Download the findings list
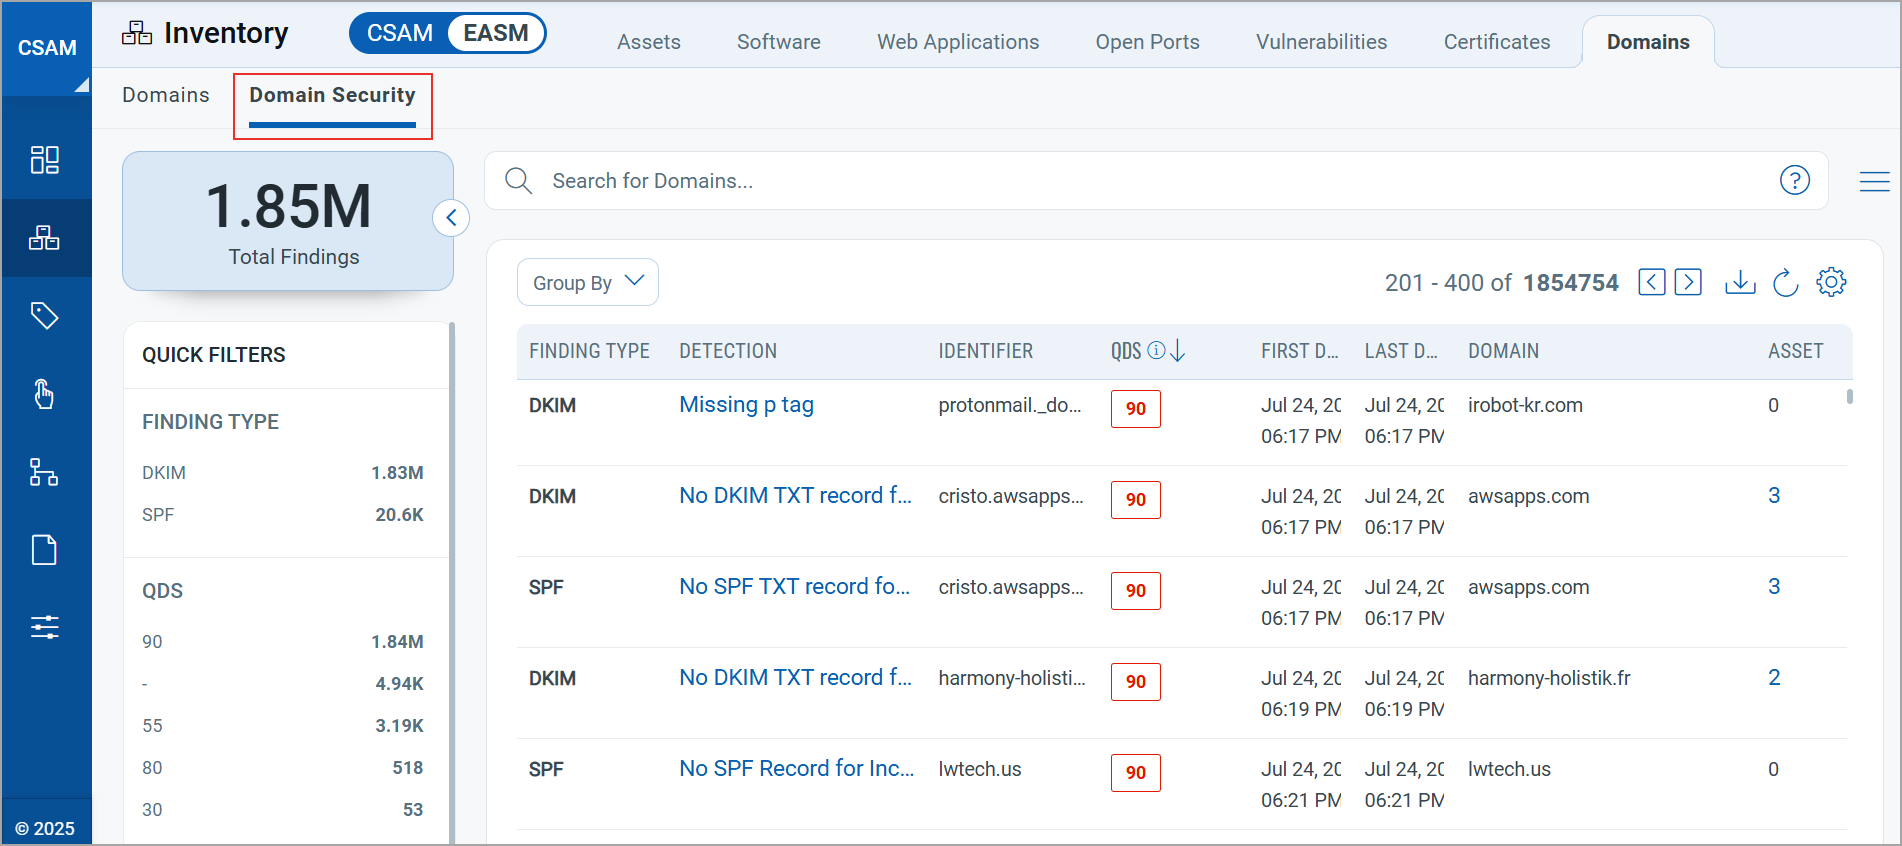Image resolution: width=1902 pixels, height=846 pixels. tap(1740, 283)
